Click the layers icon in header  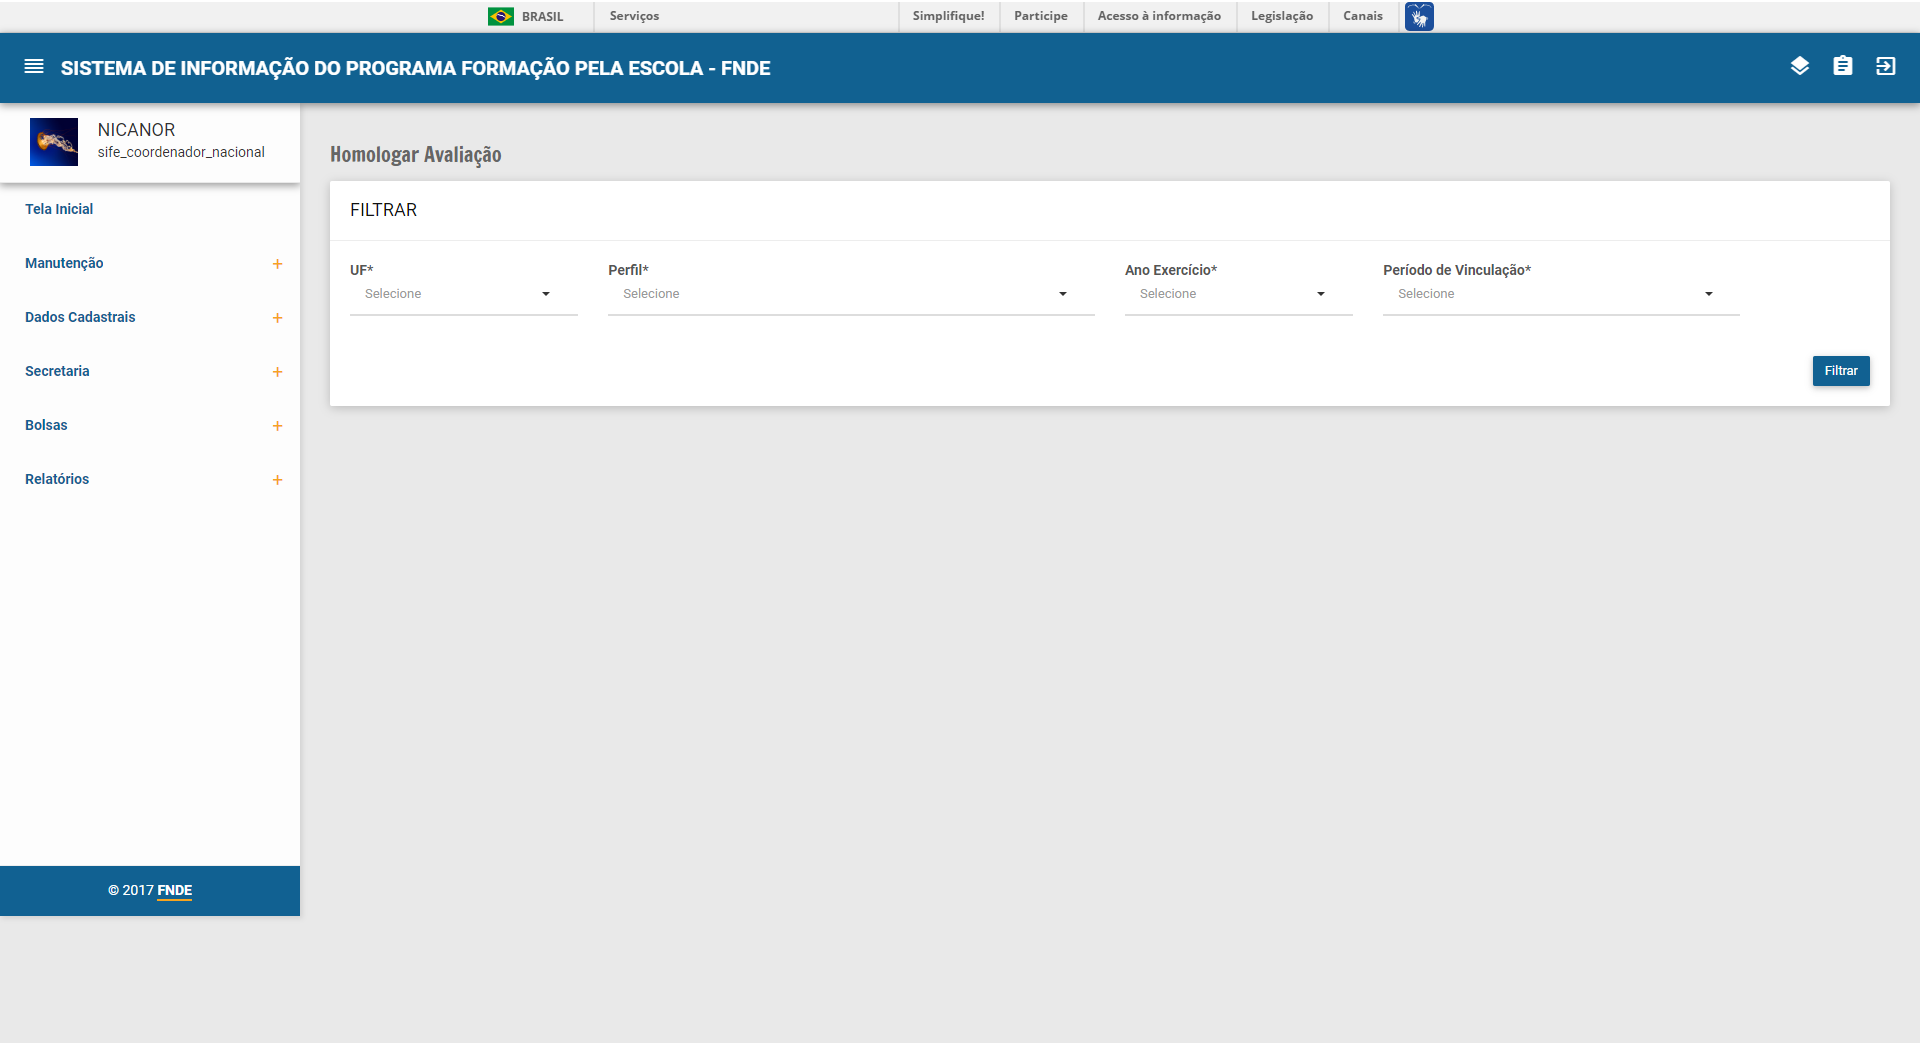pyautogui.click(x=1799, y=66)
